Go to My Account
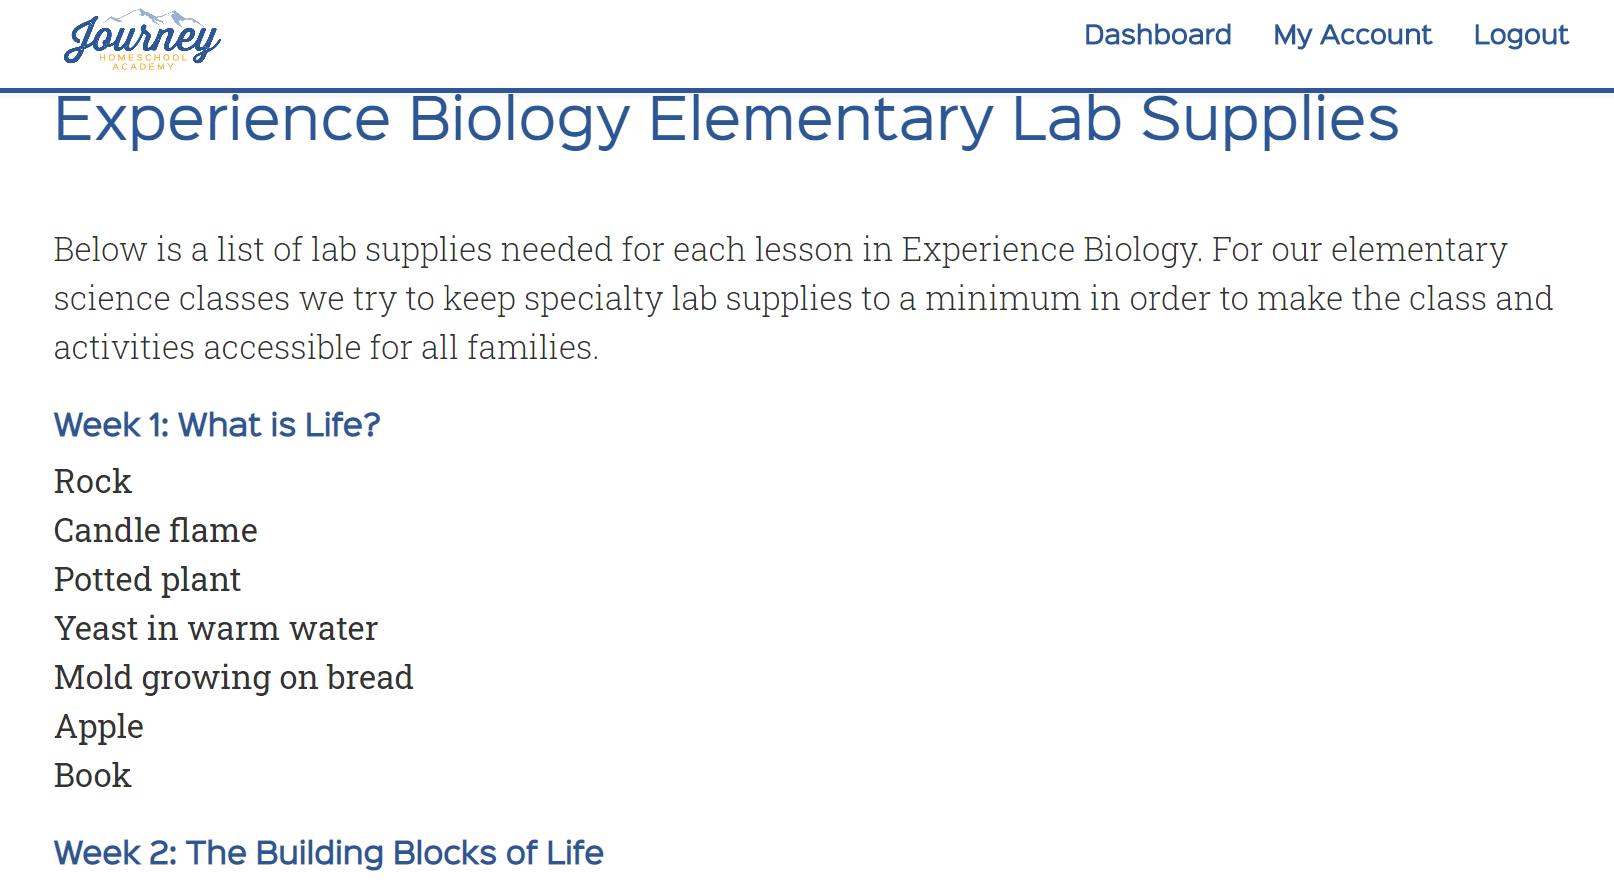The width and height of the screenshot is (1614, 883). pos(1352,35)
